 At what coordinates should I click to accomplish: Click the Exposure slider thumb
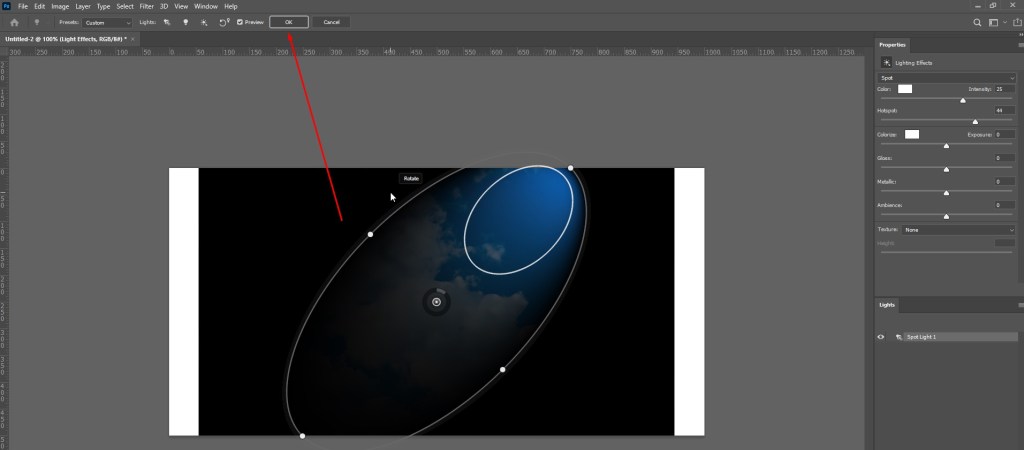pos(946,146)
